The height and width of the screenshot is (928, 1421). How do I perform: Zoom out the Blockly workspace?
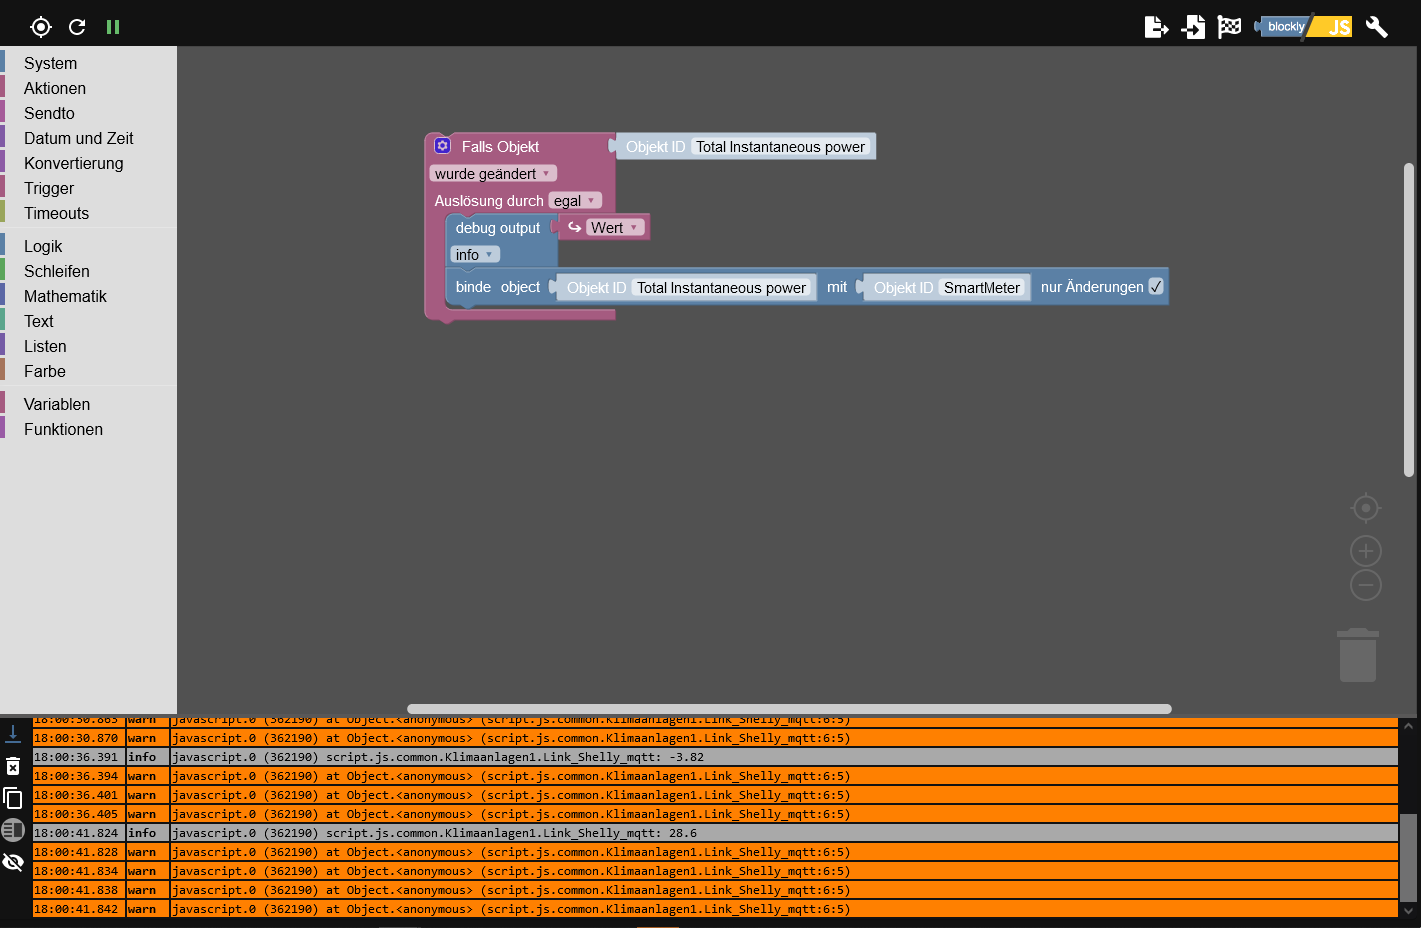pos(1366,585)
